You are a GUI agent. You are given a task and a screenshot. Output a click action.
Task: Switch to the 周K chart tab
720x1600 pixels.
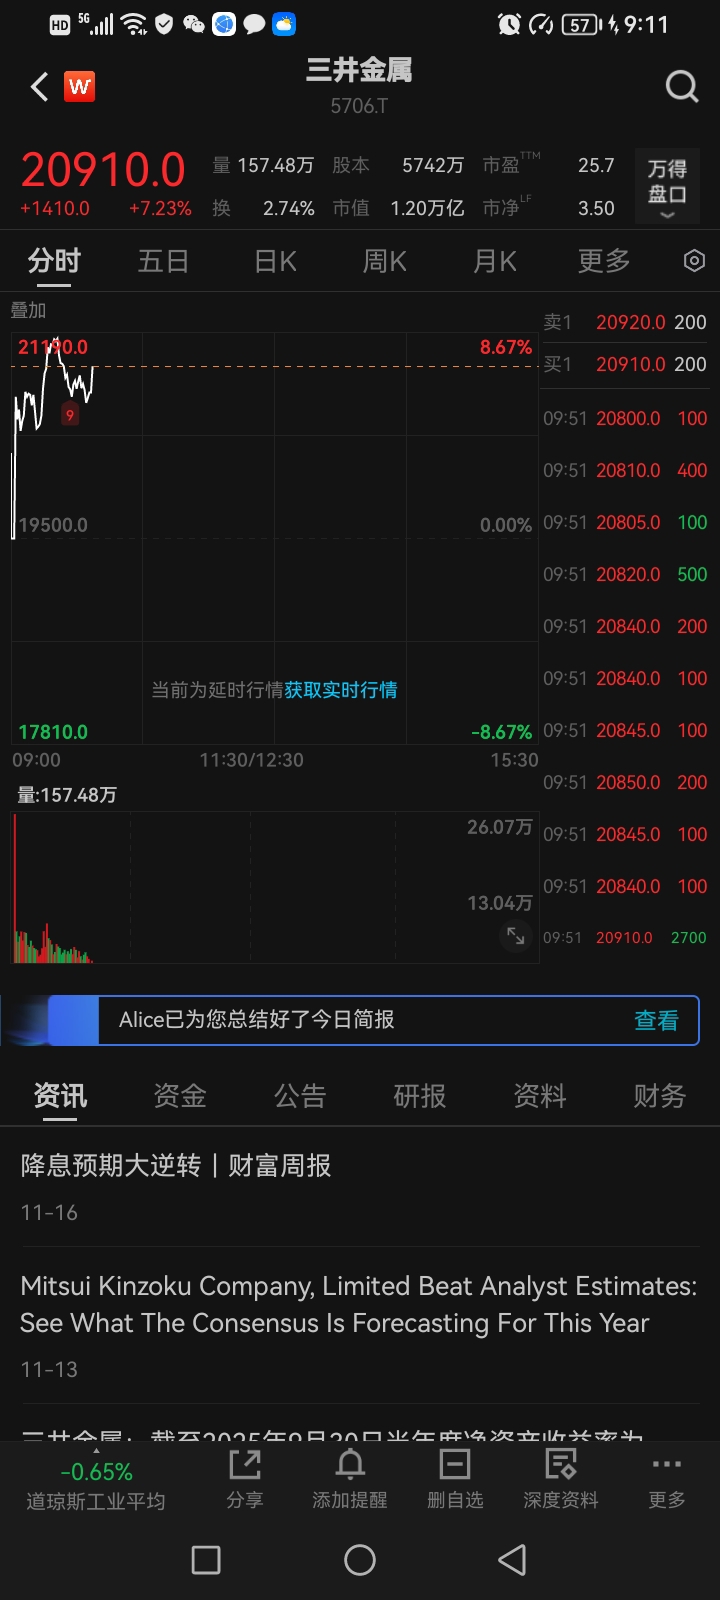(x=385, y=262)
